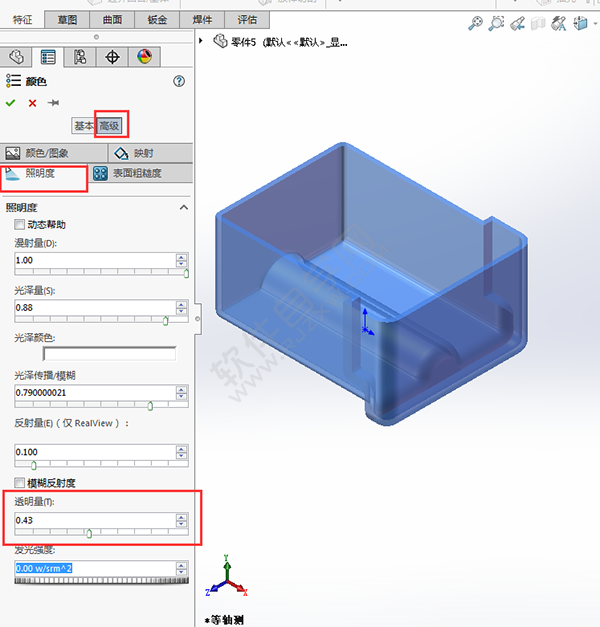Click the 发光强度 value field

[x=94, y=568]
